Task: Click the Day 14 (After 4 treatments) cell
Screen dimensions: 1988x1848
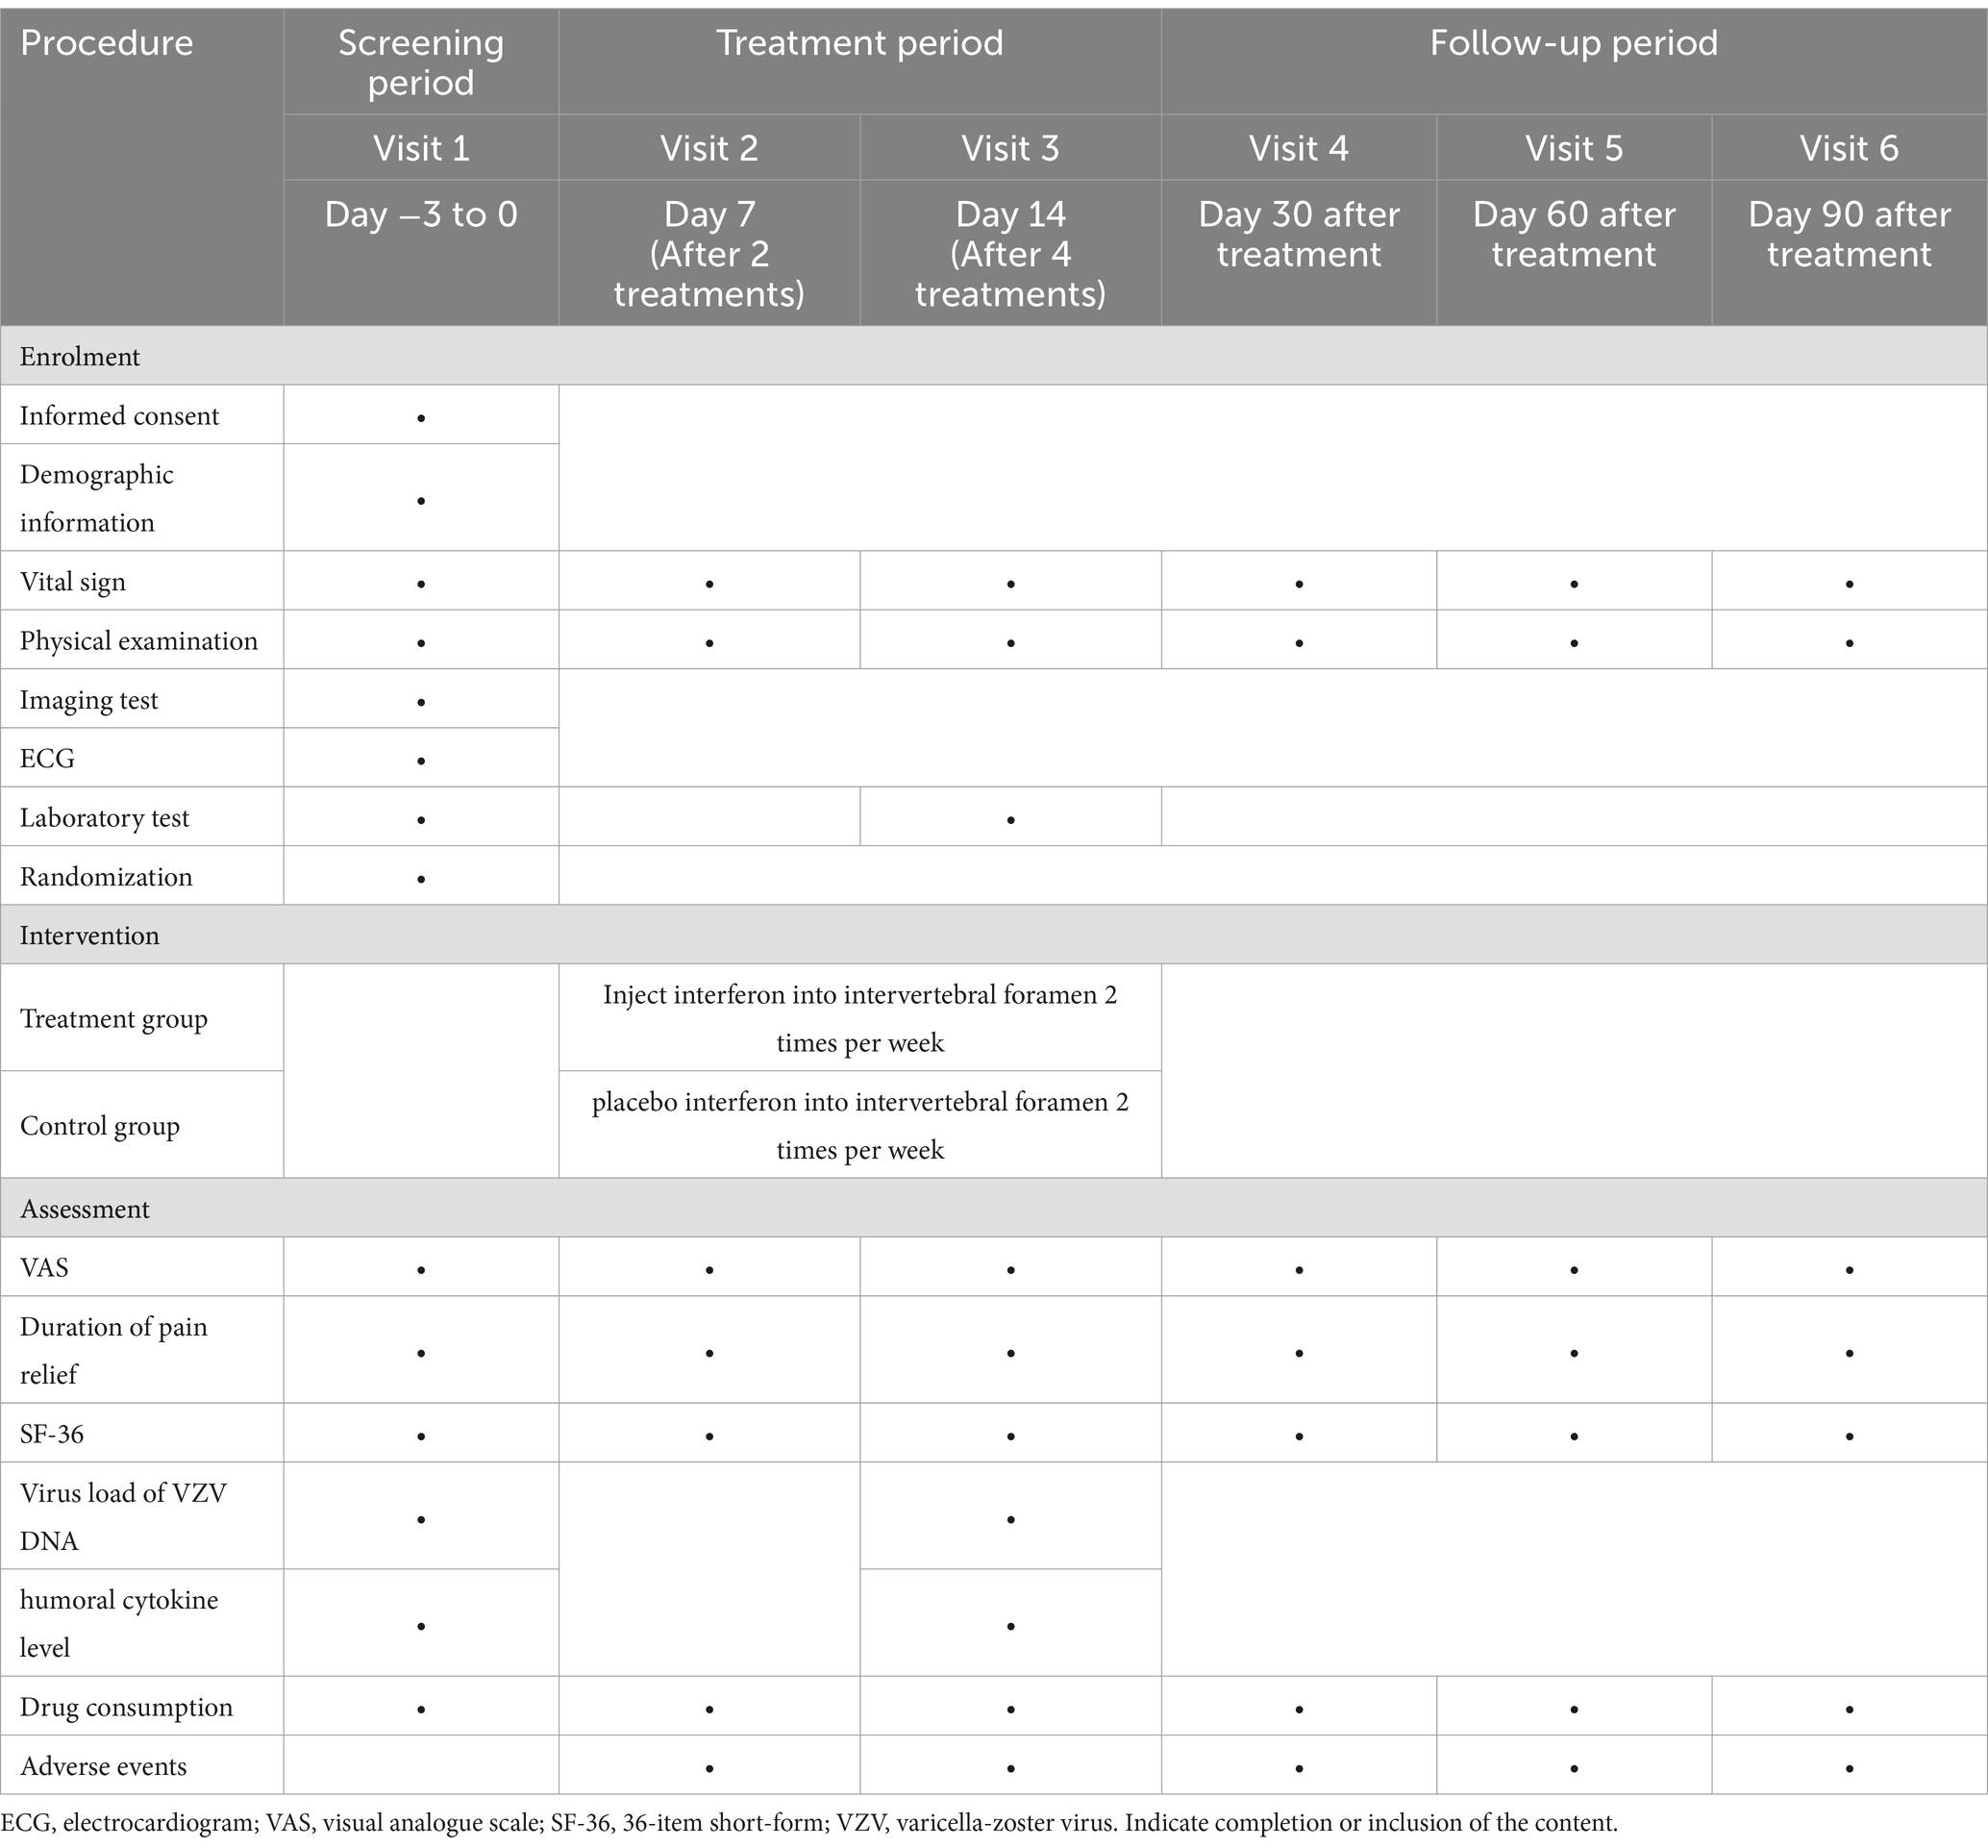Action: (1010, 253)
